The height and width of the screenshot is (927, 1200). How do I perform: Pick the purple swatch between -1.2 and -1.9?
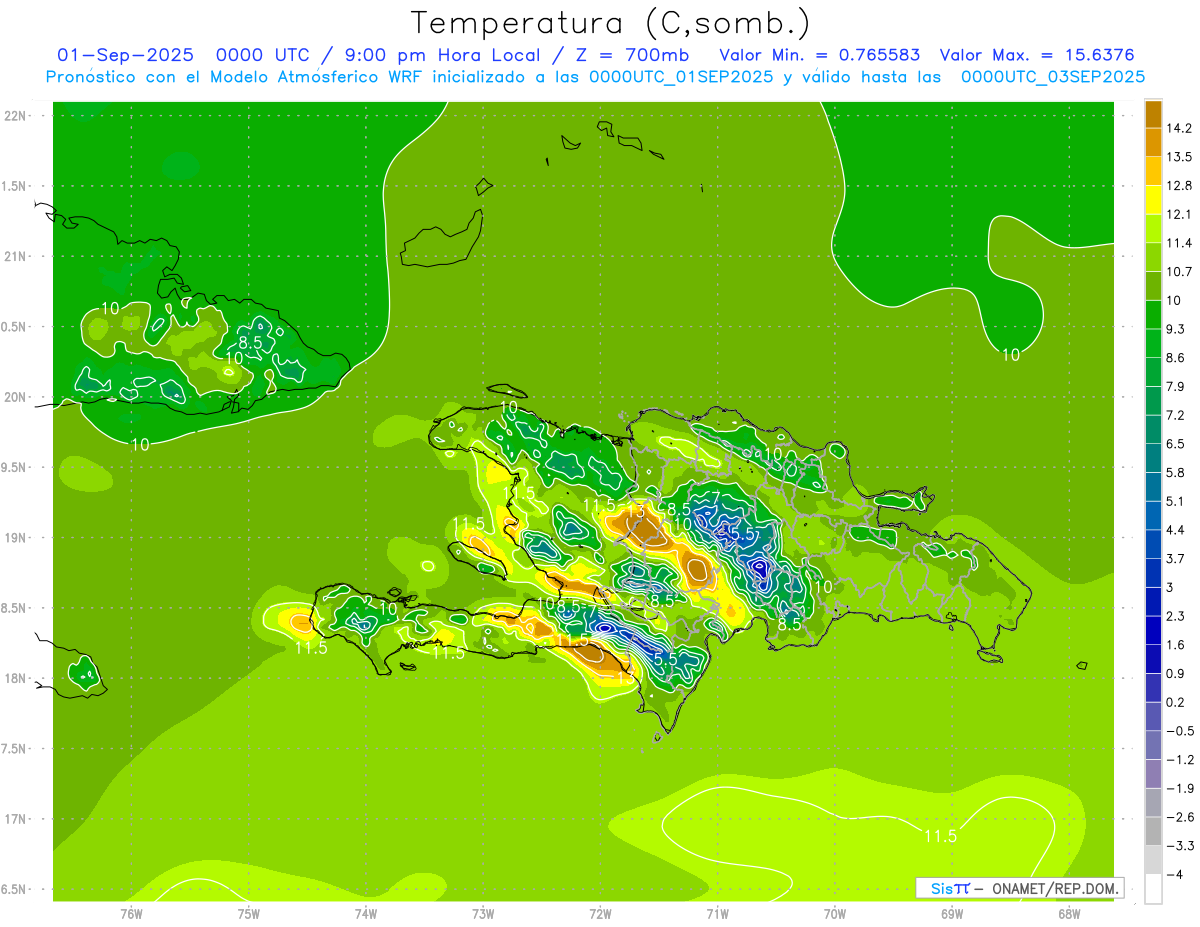pyautogui.click(x=1154, y=773)
